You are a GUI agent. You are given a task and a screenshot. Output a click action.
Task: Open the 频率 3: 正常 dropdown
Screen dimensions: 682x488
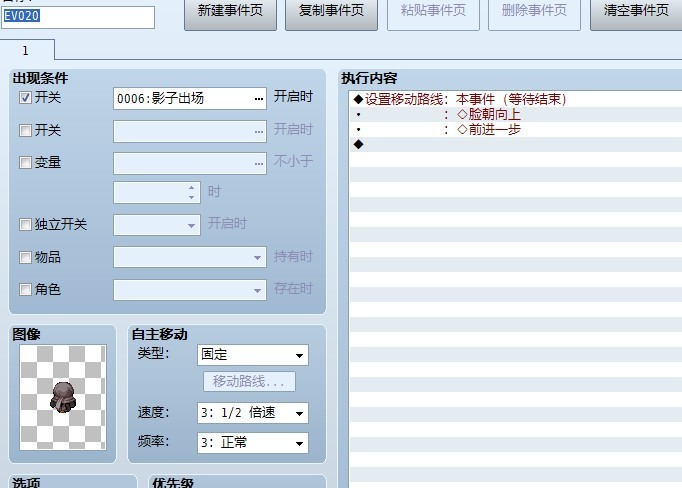(x=253, y=443)
